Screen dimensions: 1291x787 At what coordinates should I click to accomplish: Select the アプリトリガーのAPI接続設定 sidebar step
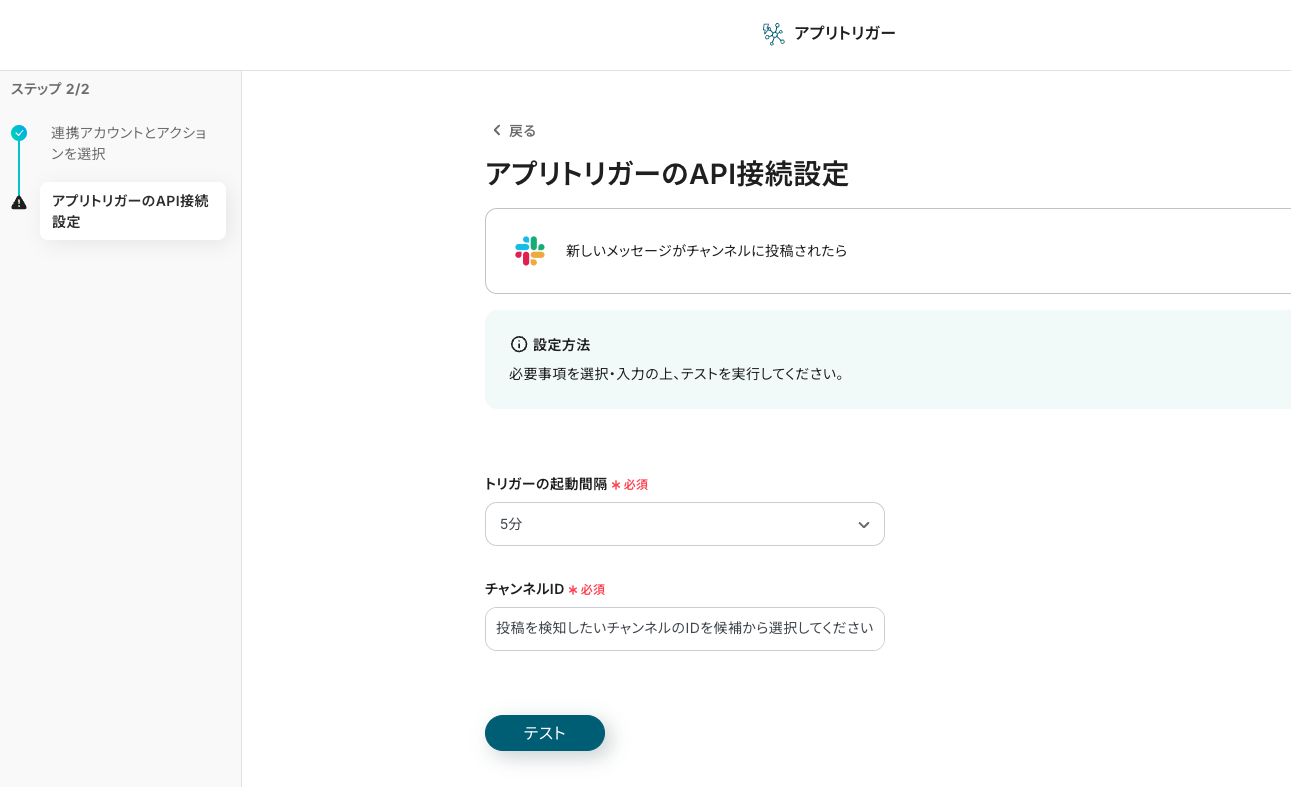(x=132, y=211)
